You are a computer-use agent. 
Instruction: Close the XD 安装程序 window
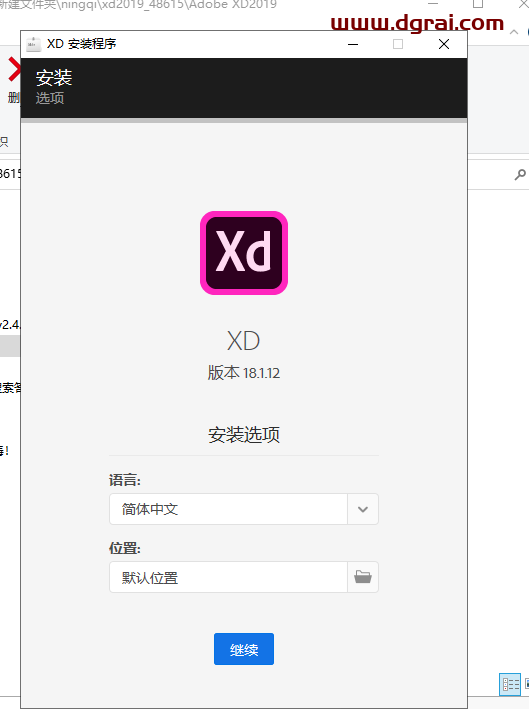(x=444, y=44)
